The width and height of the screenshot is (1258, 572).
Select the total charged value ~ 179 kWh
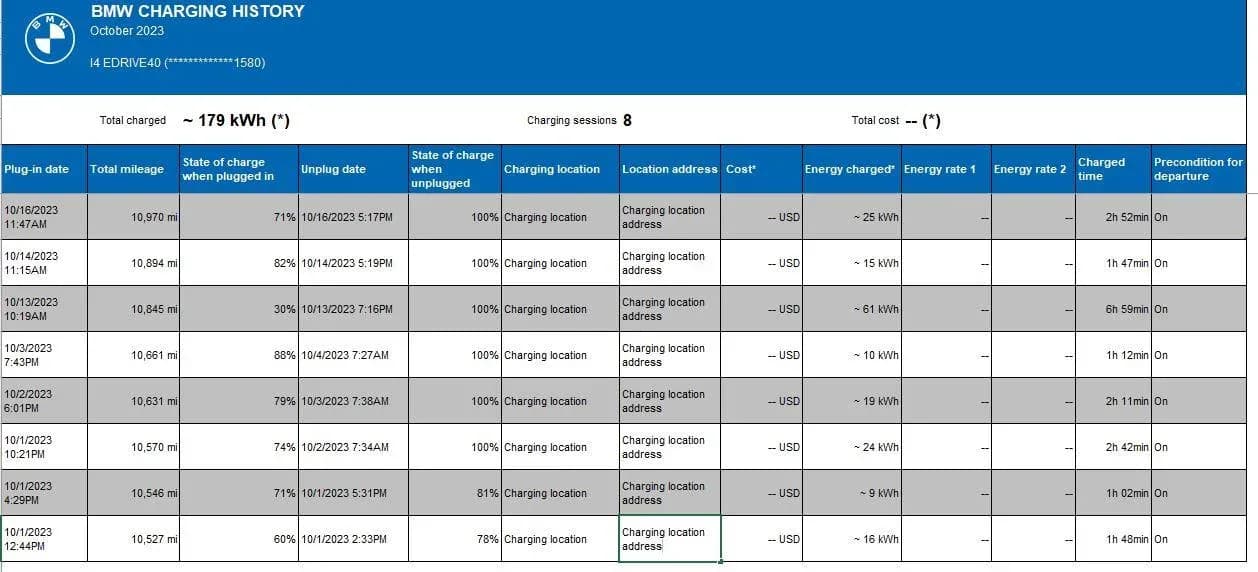(x=237, y=120)
